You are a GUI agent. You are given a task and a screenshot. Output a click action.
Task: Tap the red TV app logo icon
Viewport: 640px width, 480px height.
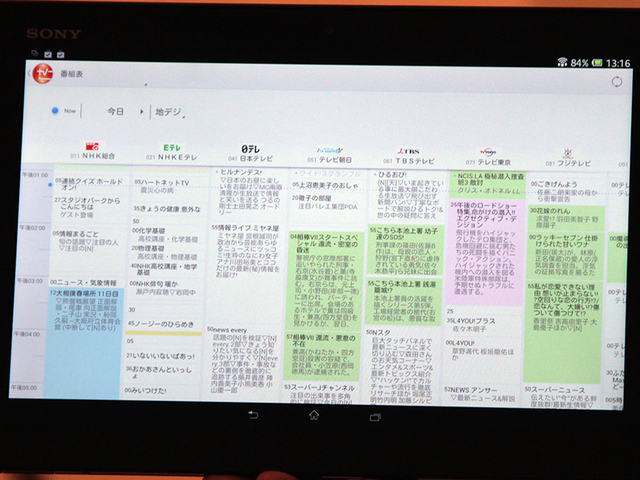(43, 73)
